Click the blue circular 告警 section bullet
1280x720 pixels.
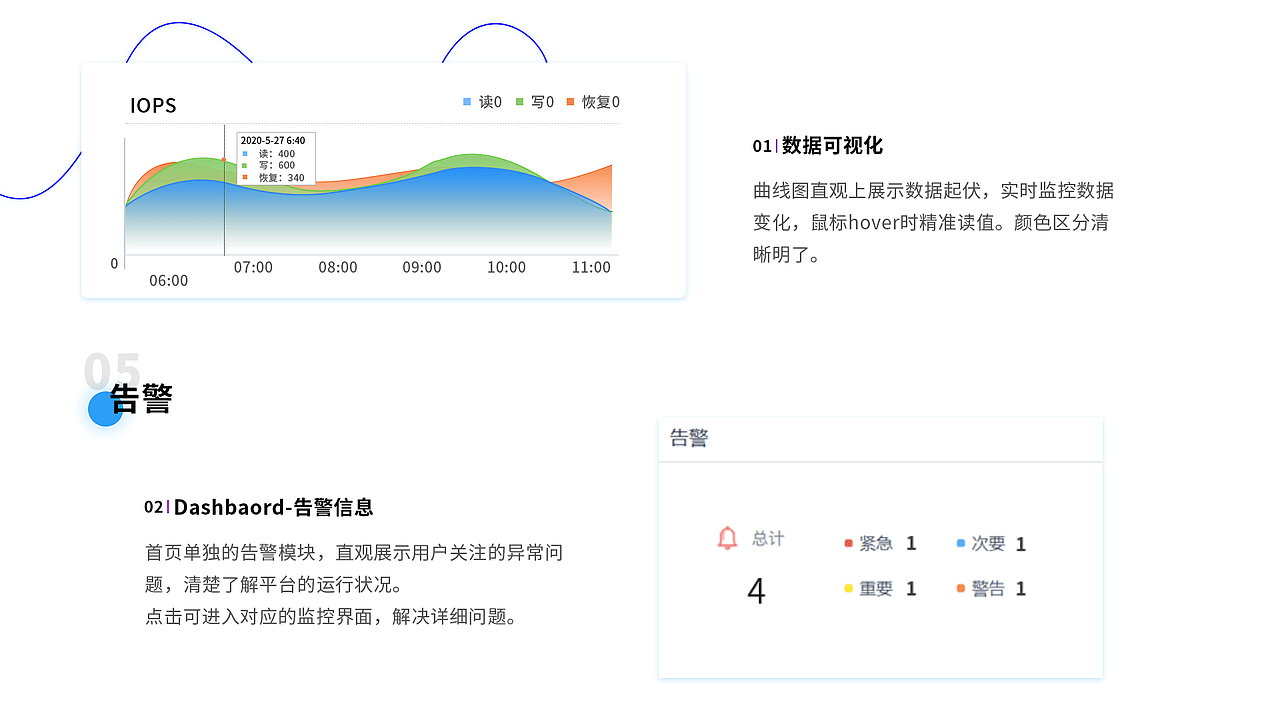104,409
